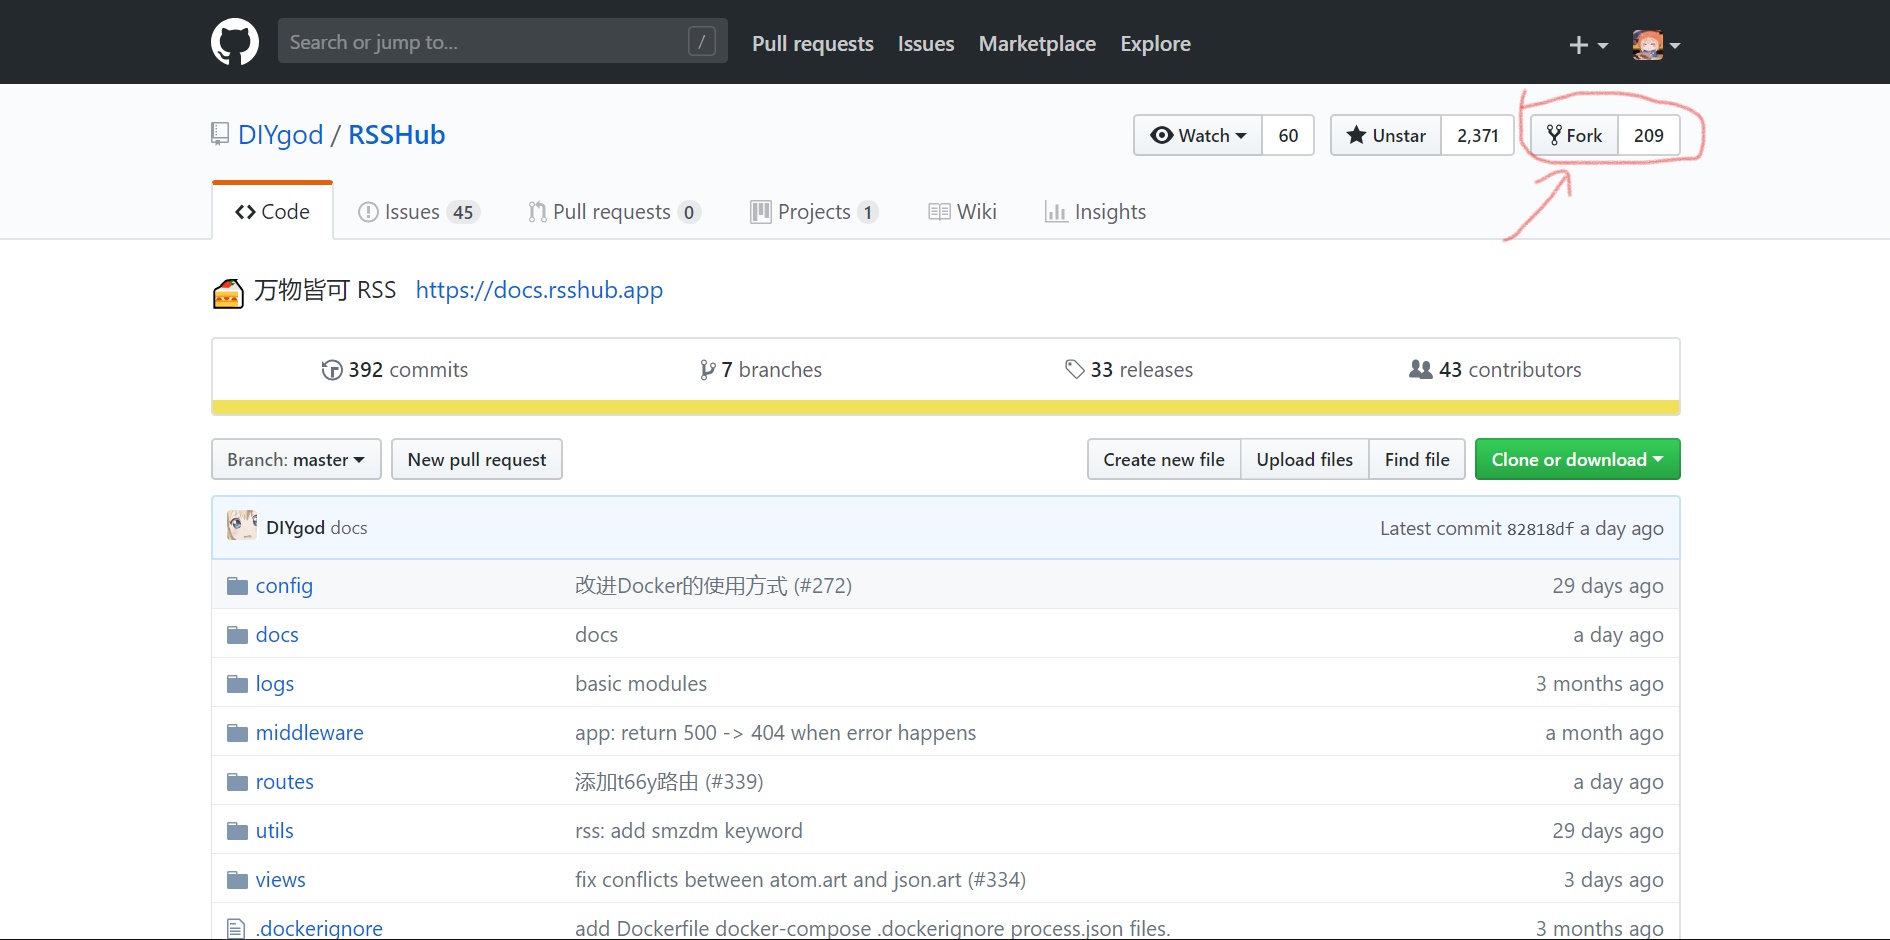Image resolution: width=1890 pixels, height=940 pixels.
Task: Click DIYgod's commit author avatar
Action: click(x=241, y=526)
